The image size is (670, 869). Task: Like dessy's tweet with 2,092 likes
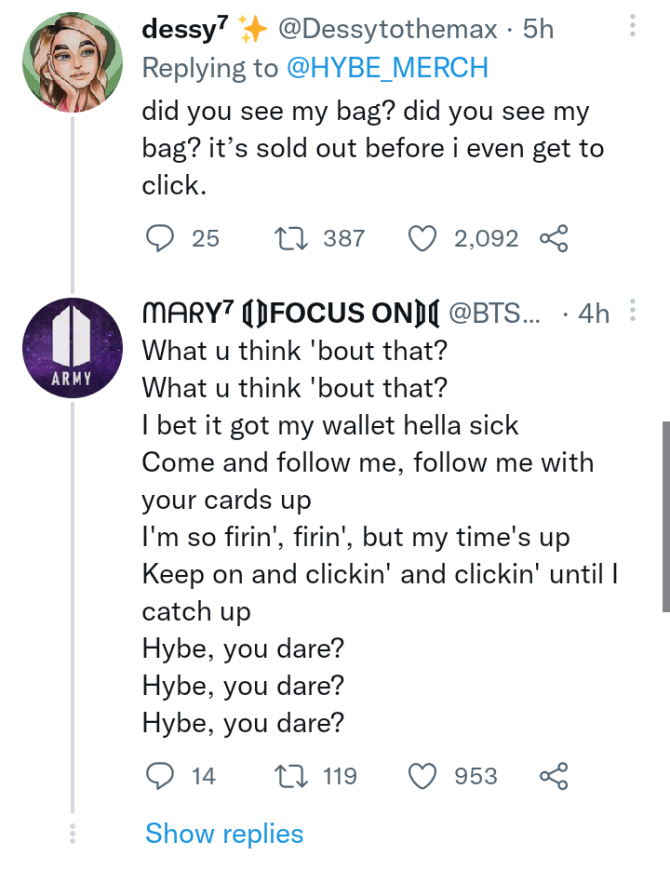point(424,238)
